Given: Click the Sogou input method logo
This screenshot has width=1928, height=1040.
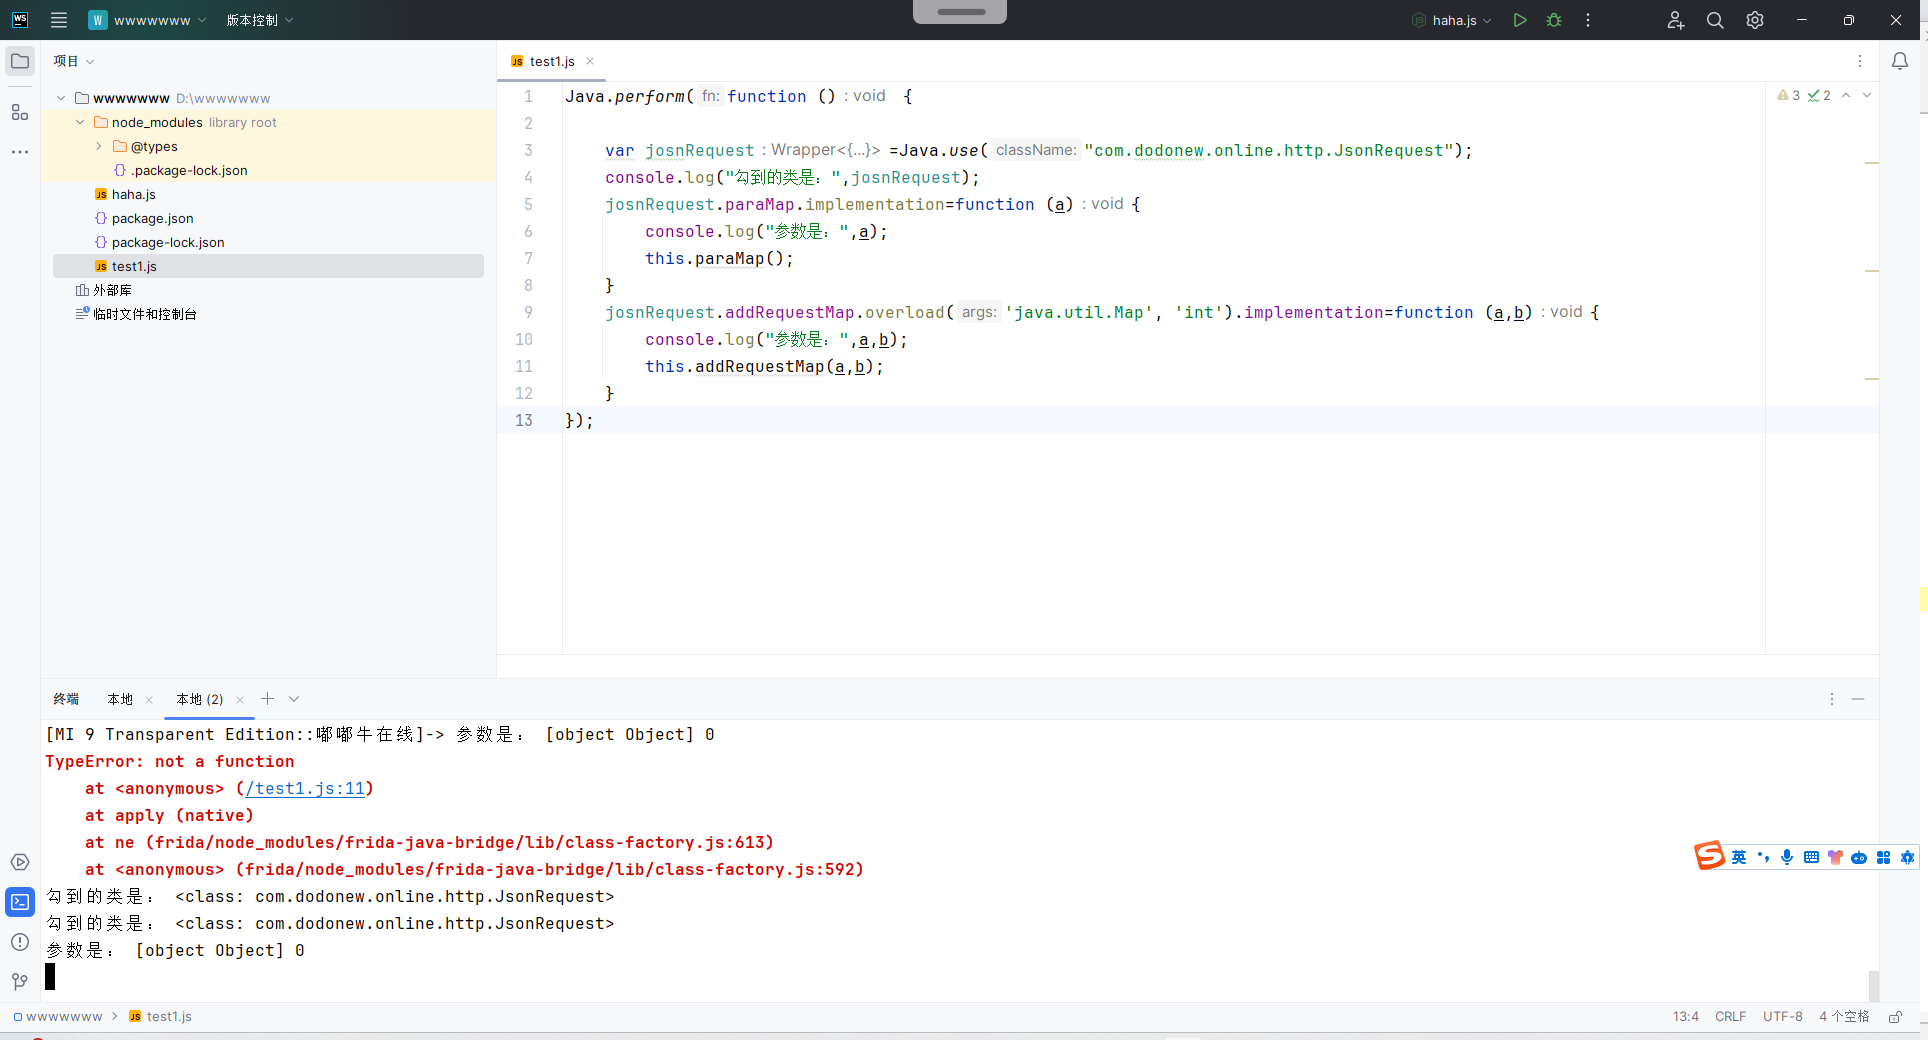Looking at the screenshot, I should pos(1710,856).
